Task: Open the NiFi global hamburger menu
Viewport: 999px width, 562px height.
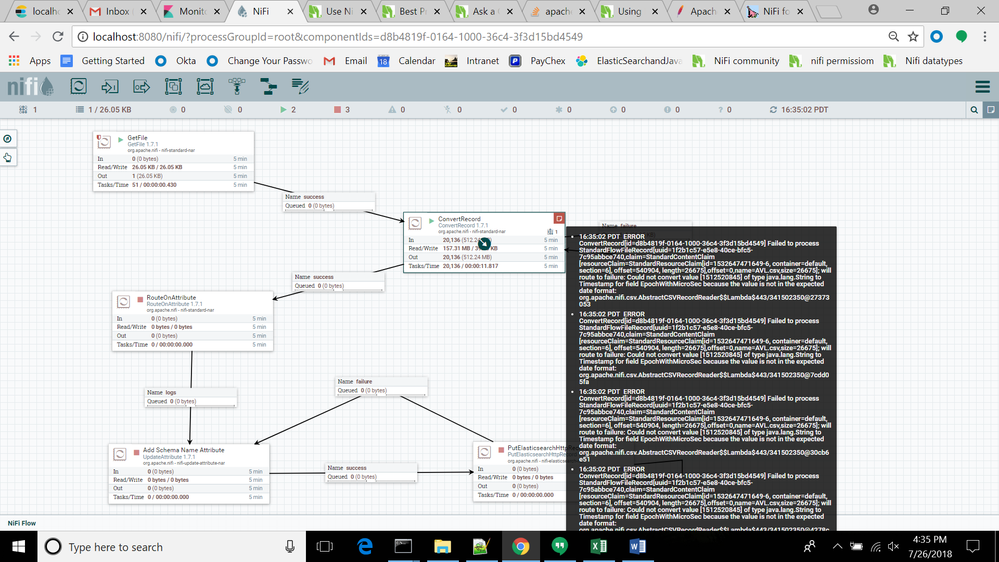Action: [982, 87]
